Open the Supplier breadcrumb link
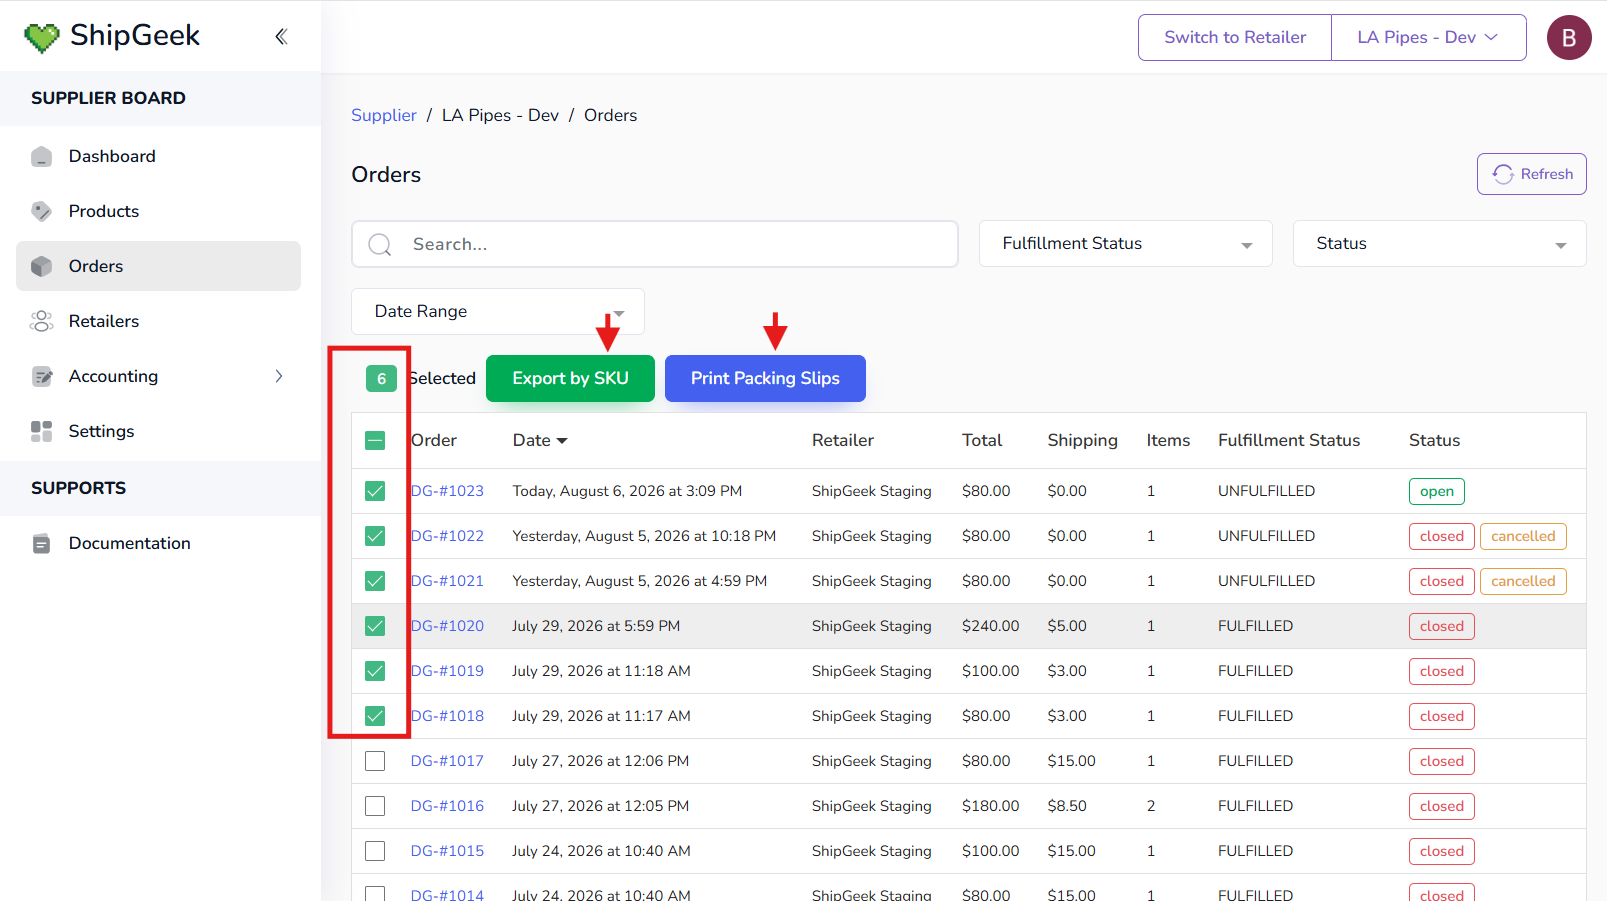This screenshot has height=901, width=1607. point(384,115)
